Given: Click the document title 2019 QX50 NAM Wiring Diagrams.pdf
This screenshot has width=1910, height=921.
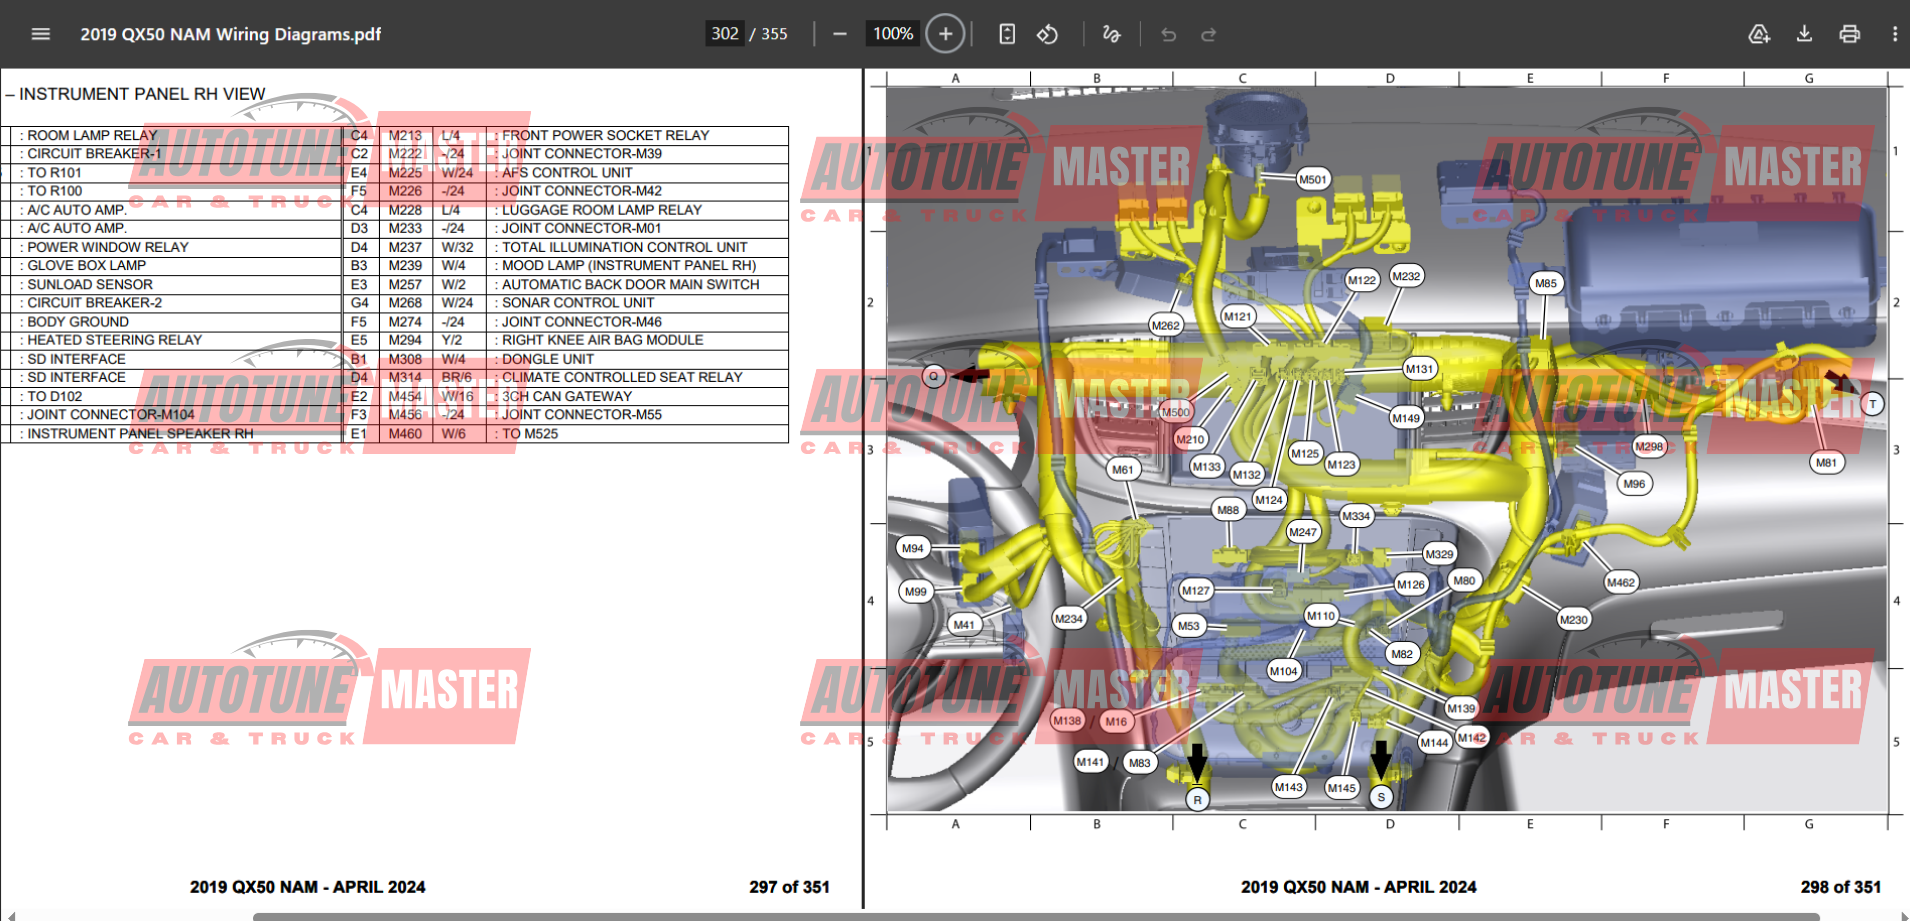Looking at the screenshot, I should (230, 34).
